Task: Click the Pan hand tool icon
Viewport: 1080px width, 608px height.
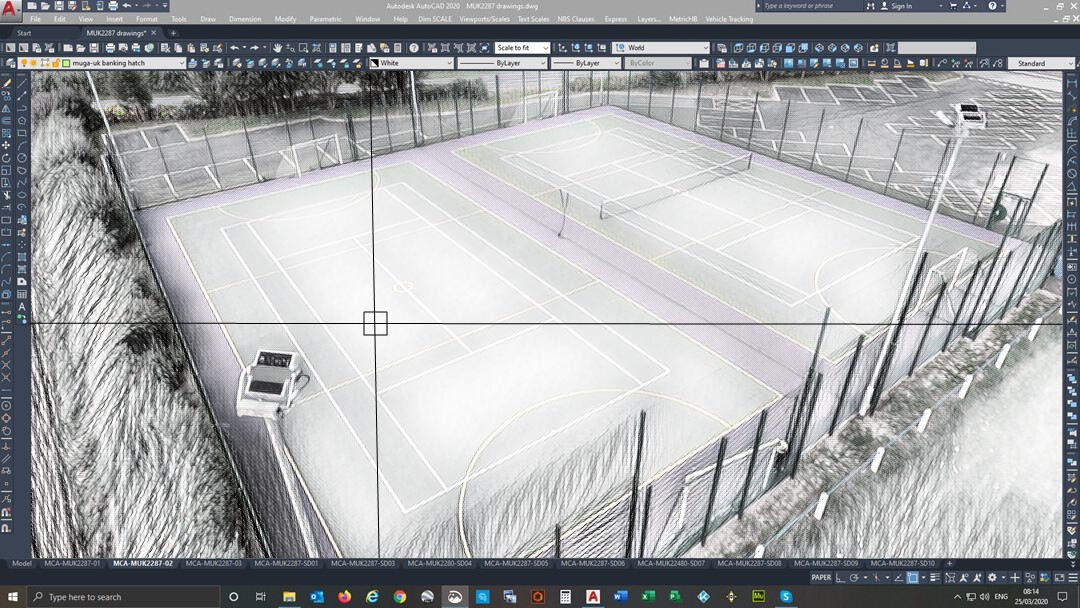Action: pos(277,48)
